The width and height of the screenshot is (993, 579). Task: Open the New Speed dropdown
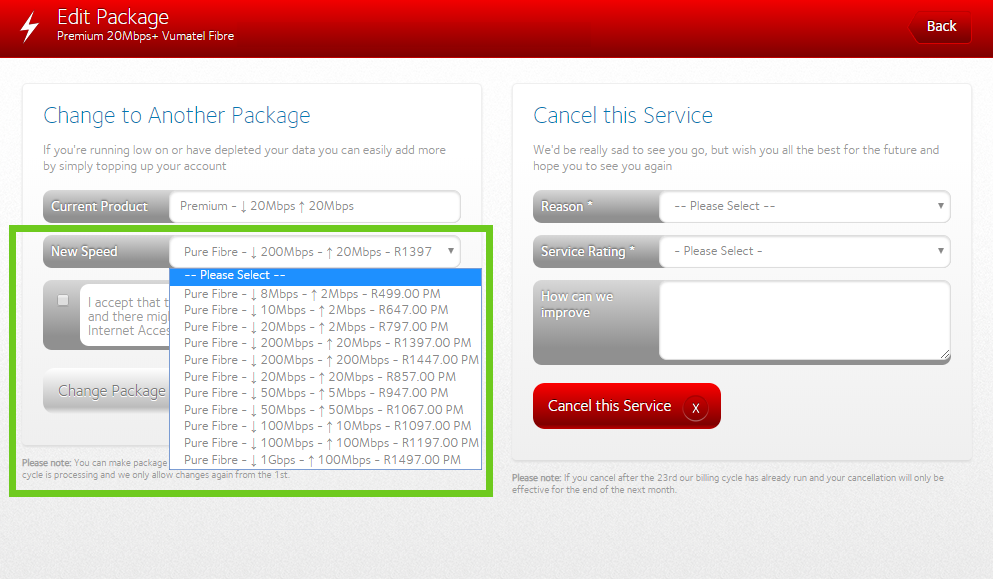[314, 252]
